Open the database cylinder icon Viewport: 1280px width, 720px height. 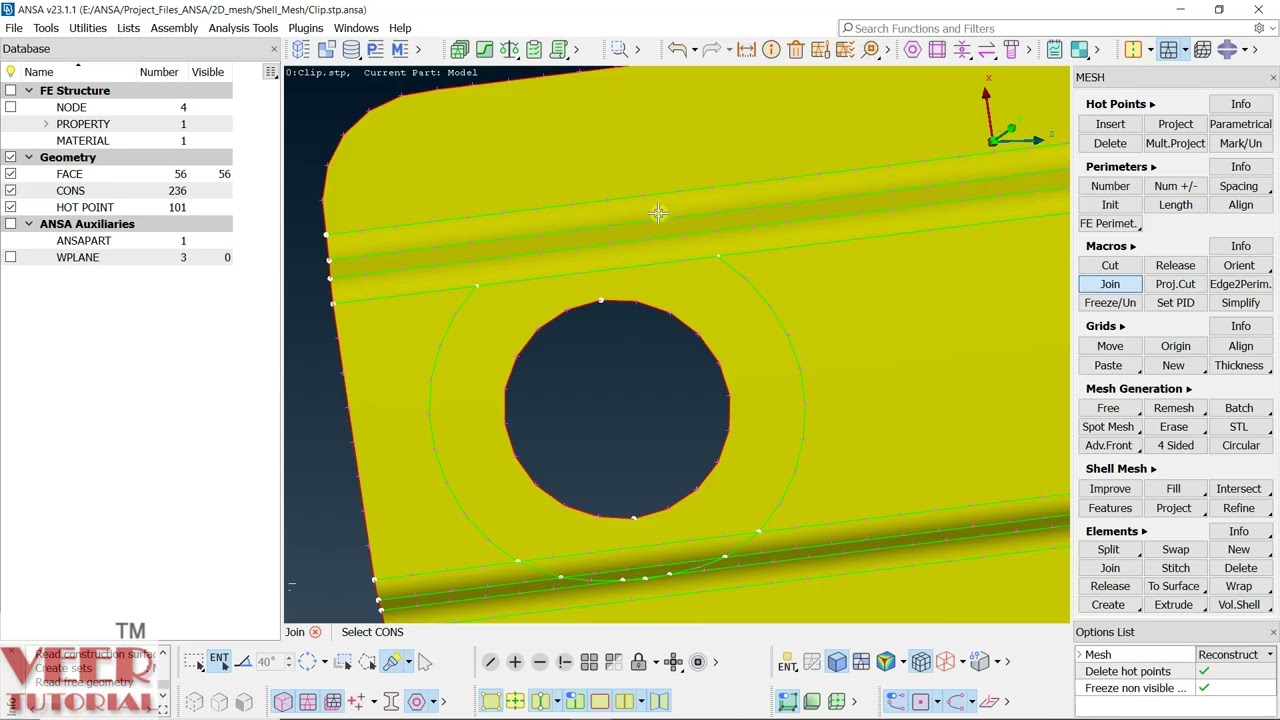coord(351,49)
